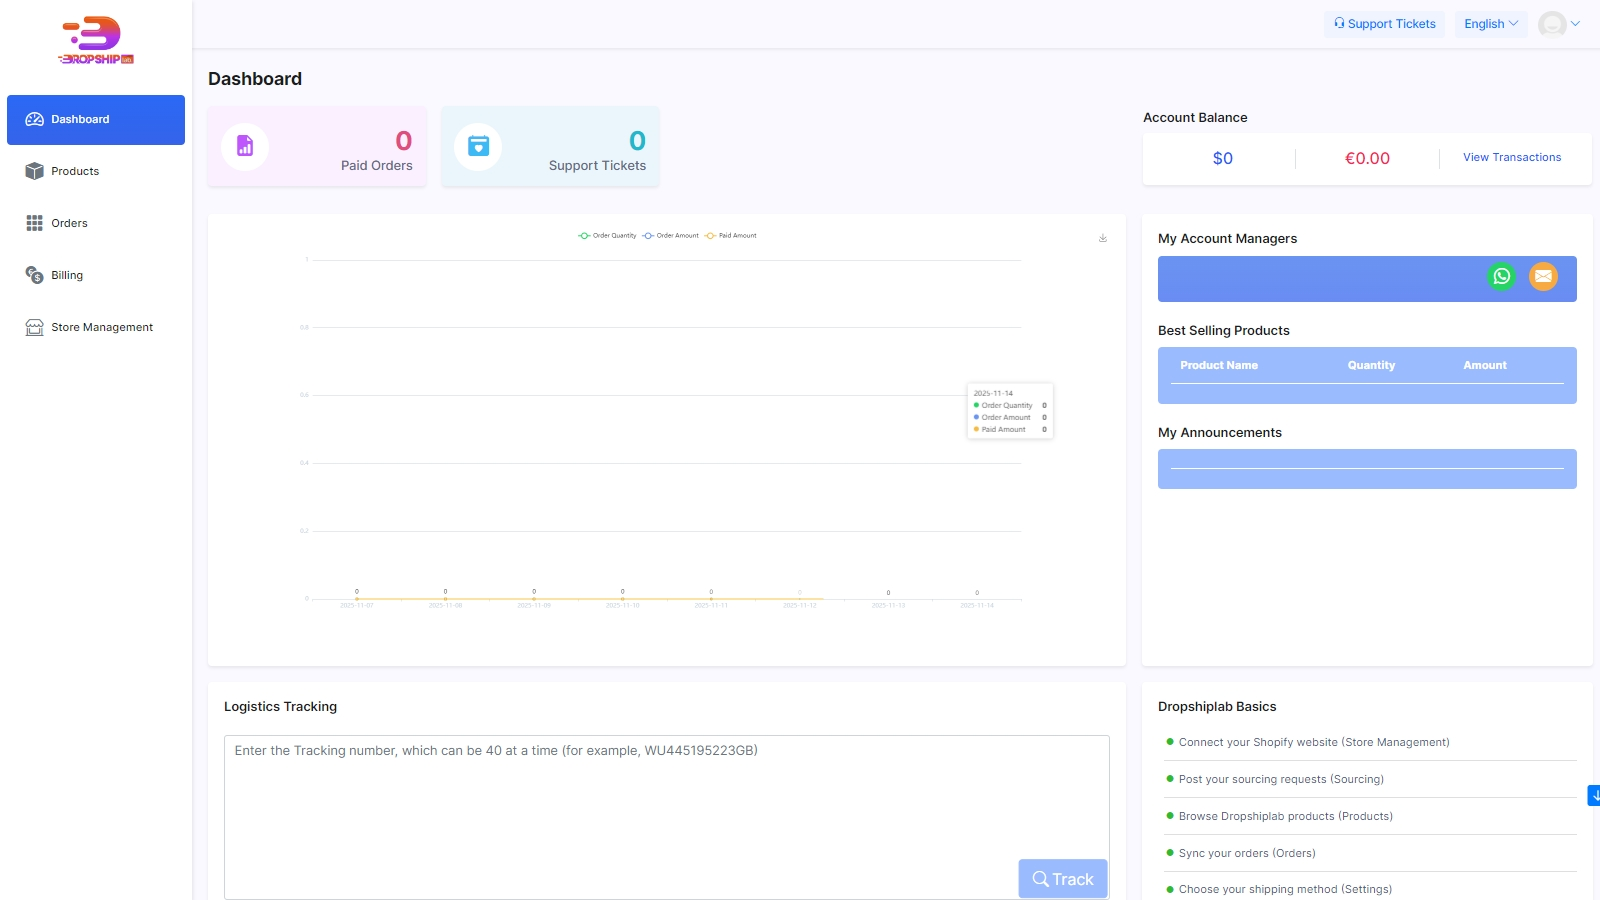Open 'Choose your shipping method' basics link
1600x900 pixels.
pos(1285,890)
